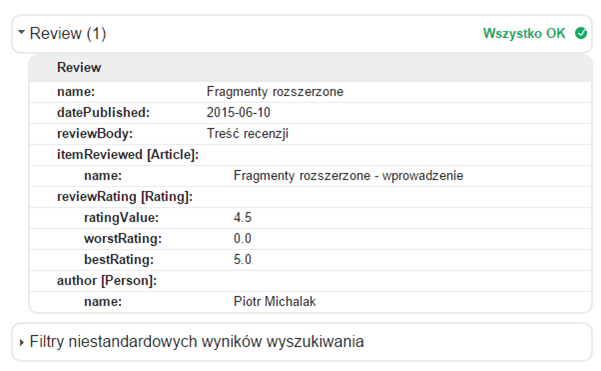This screenshot has height=371, width=601.
Task: Select the datePublished value 2015-06-10
Action: tap(238, 113)
